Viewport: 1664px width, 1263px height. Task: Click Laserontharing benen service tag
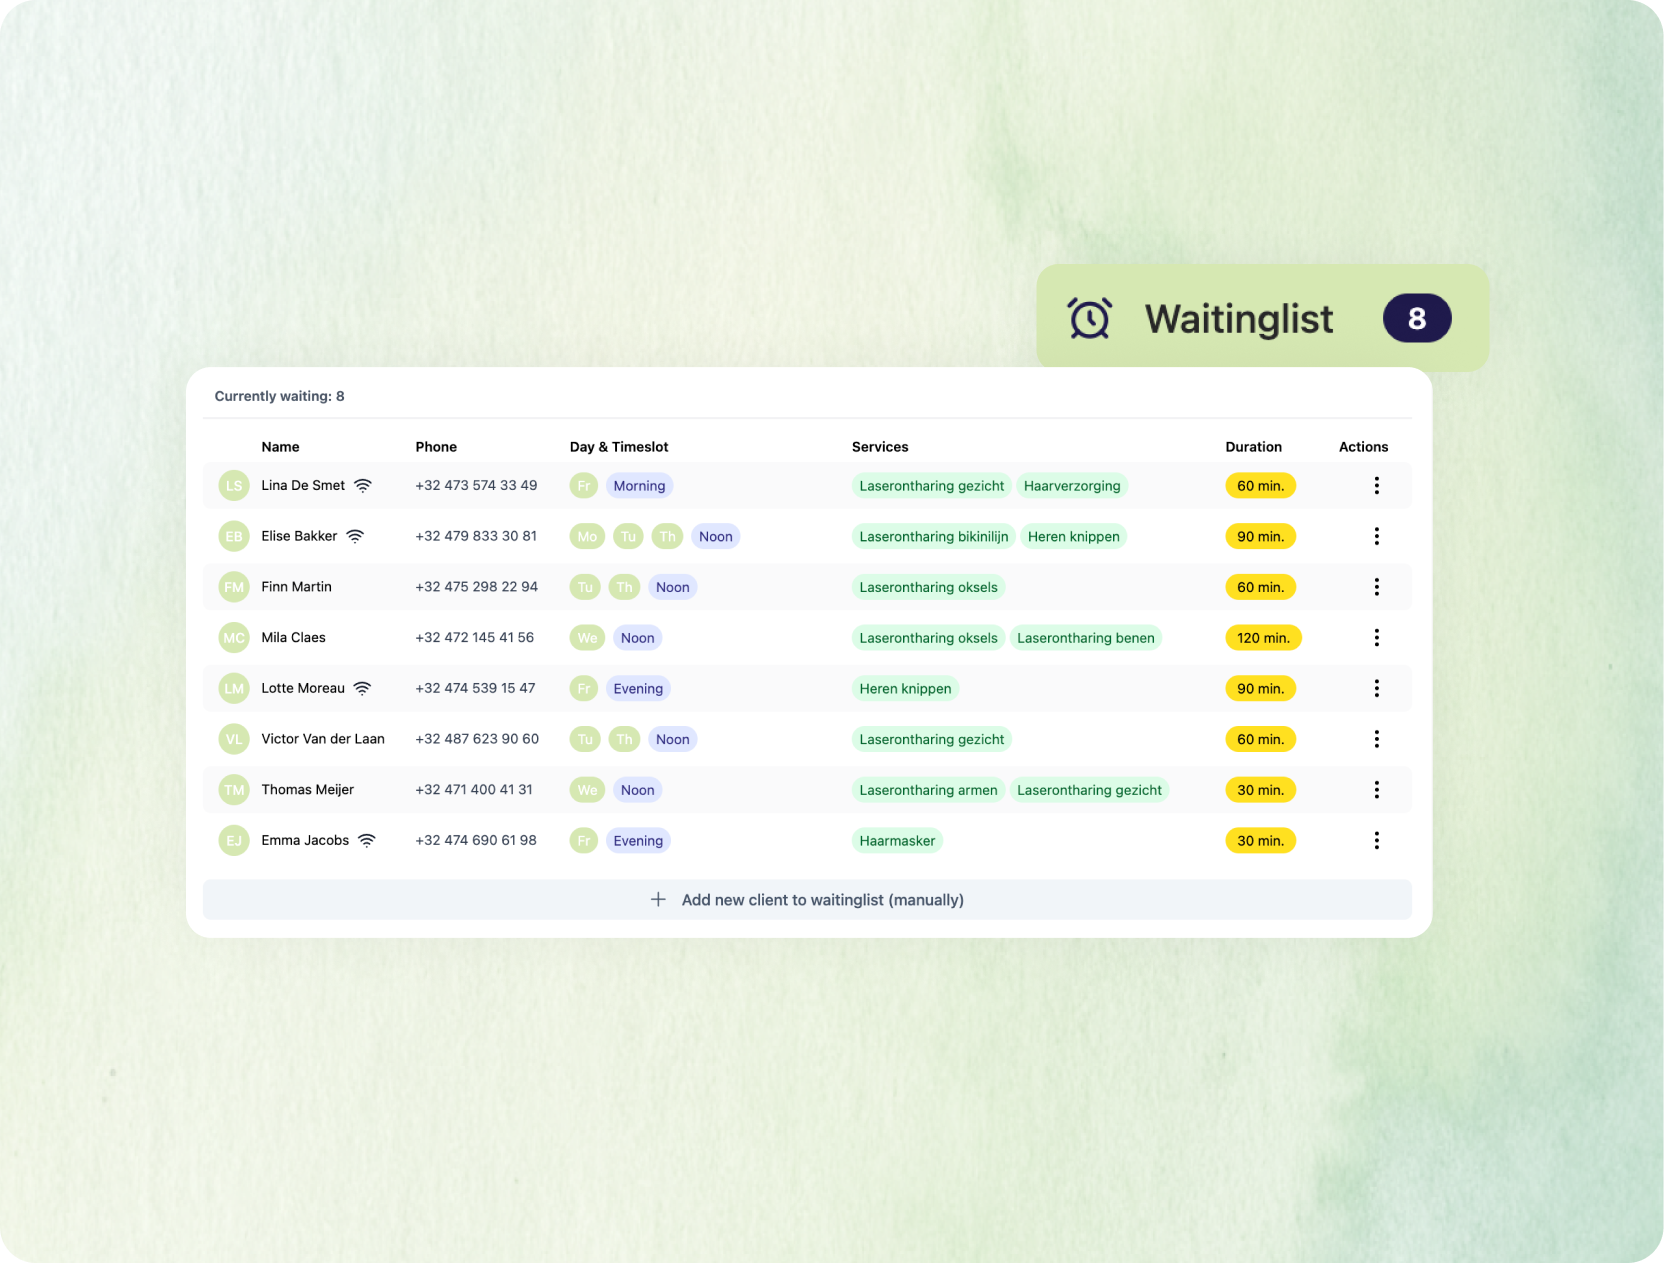click(1086, 638)
